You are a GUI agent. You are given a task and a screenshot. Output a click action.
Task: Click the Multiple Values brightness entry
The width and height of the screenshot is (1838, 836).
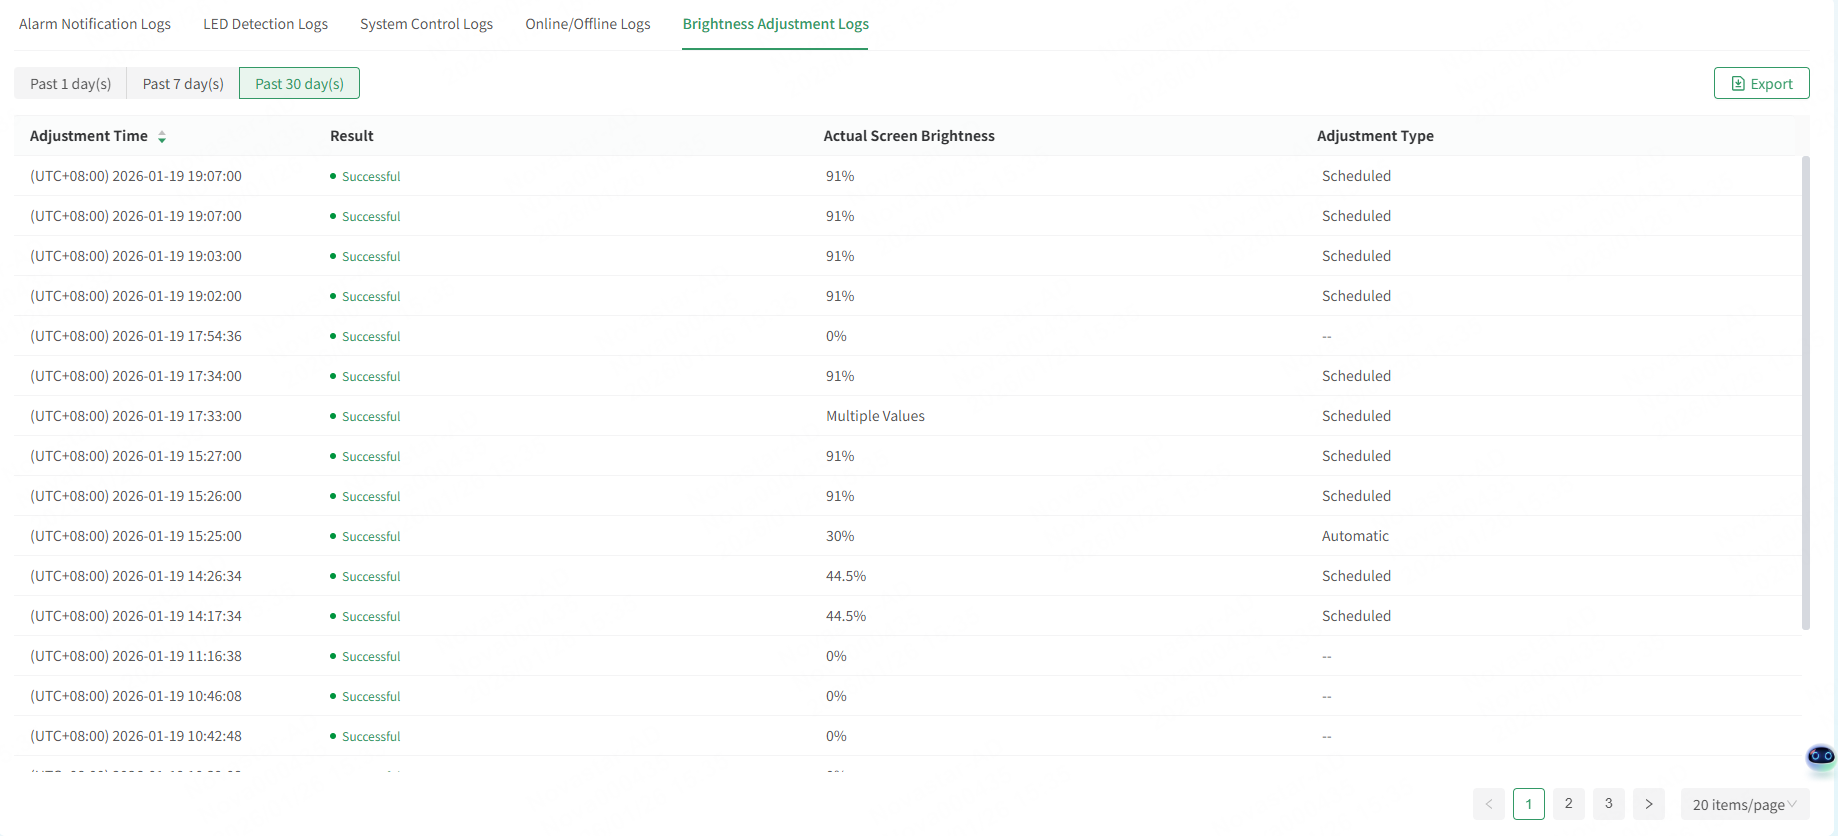875,416
